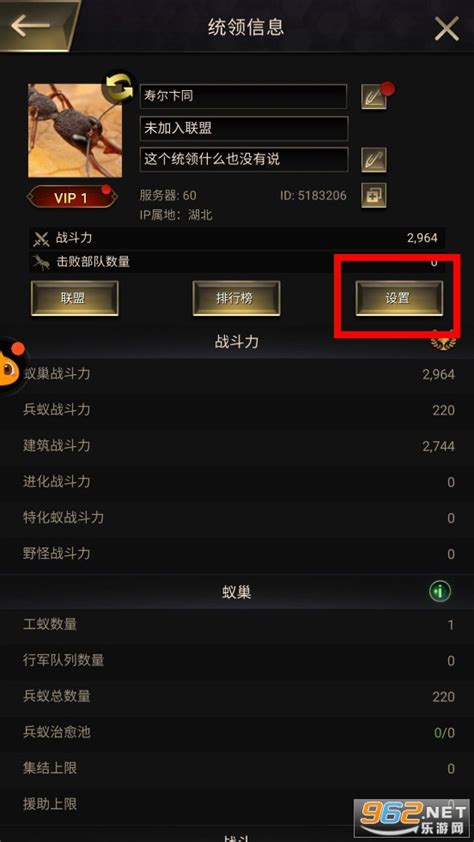This screenshot has width=474, height=842.
Task: Click the 未加入联盟 alliance field
Action: point(244,128)
